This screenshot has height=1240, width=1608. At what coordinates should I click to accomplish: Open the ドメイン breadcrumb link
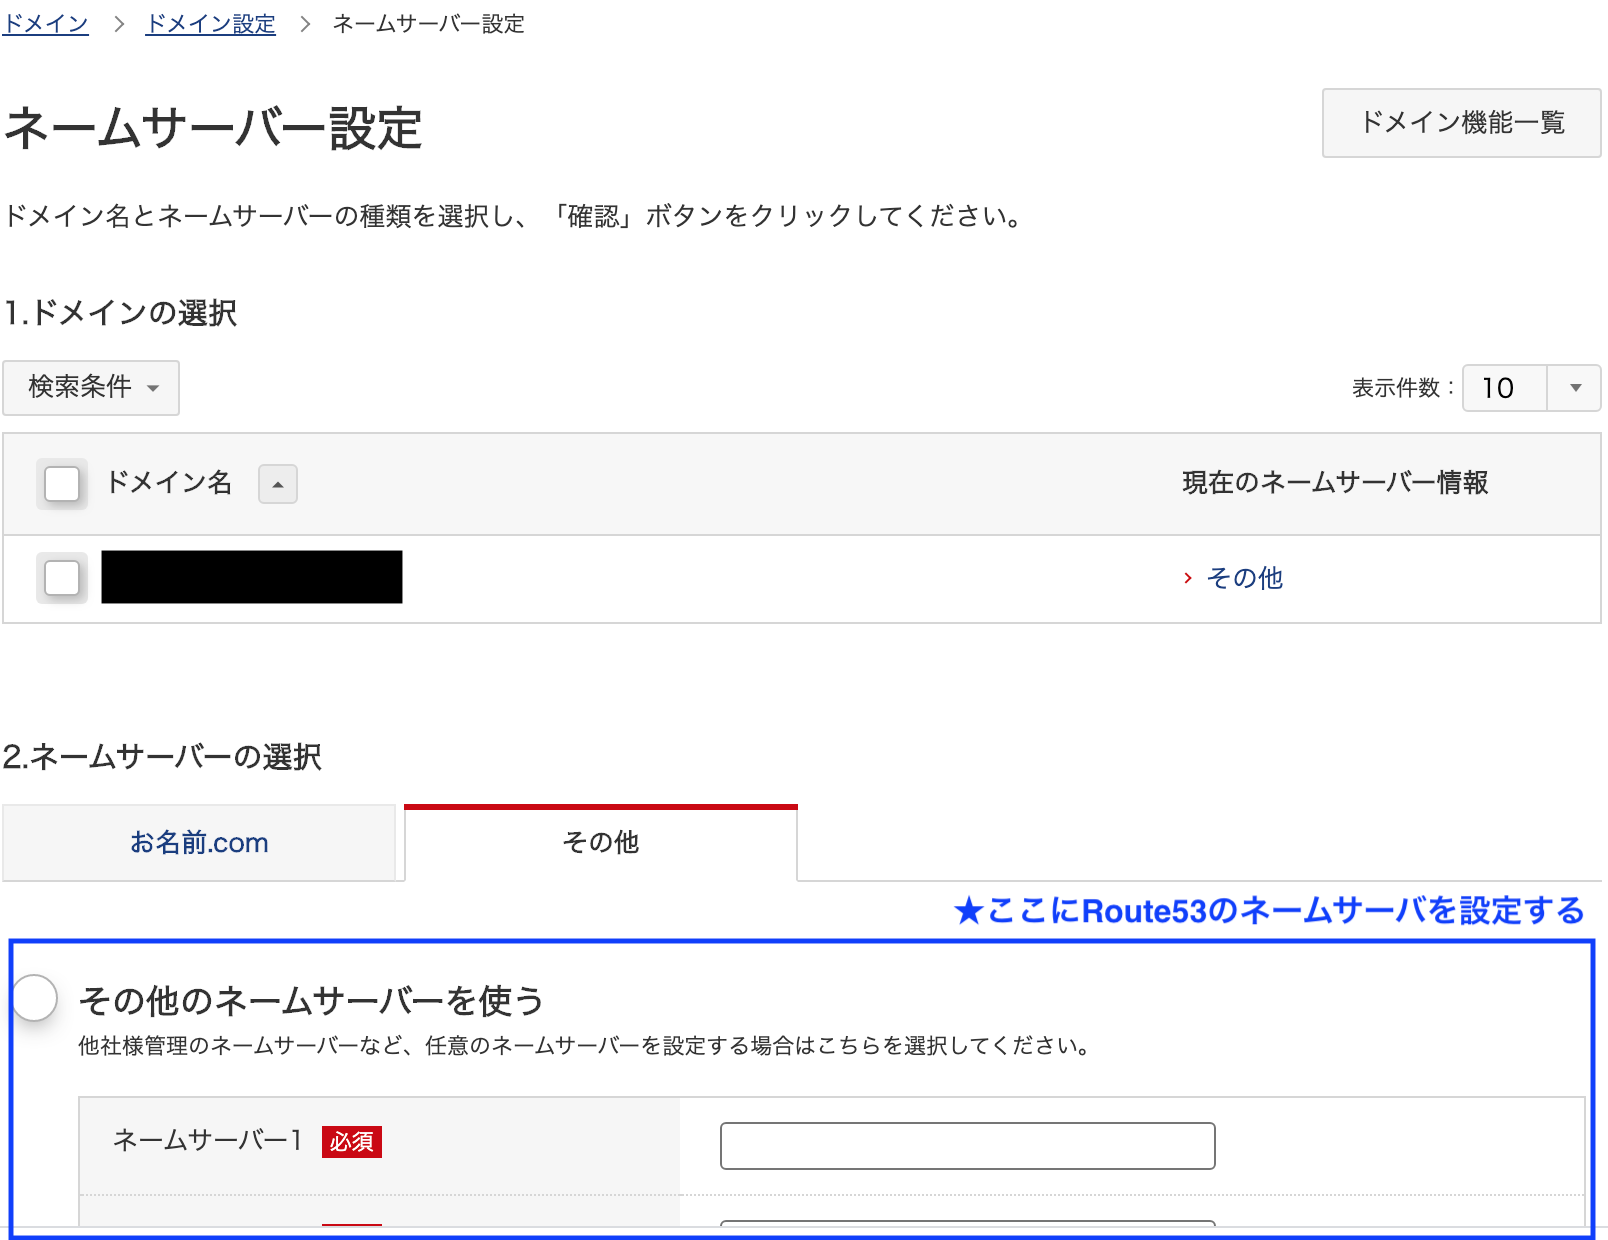(45, 24)
